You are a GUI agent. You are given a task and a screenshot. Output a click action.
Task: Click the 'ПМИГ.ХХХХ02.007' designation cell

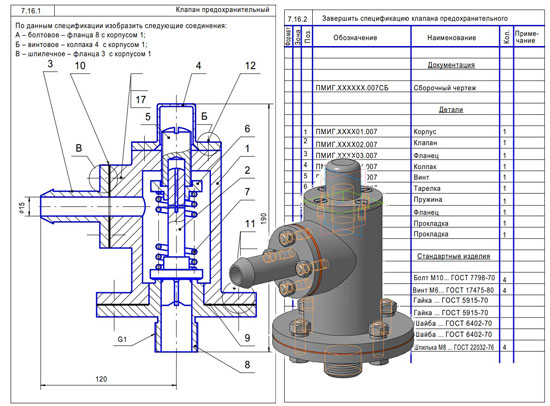(x=346, y=144)
